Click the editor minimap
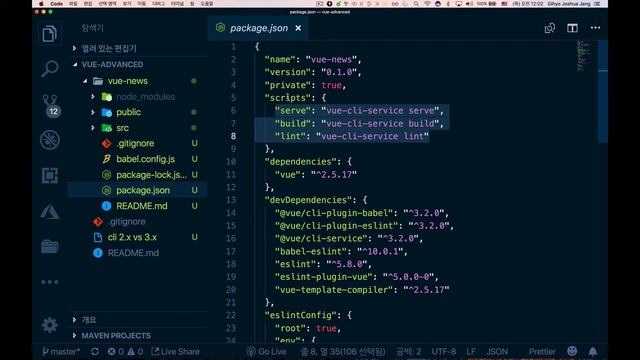The height and width of the screenshot is (360, 640). tap(584, 56)
